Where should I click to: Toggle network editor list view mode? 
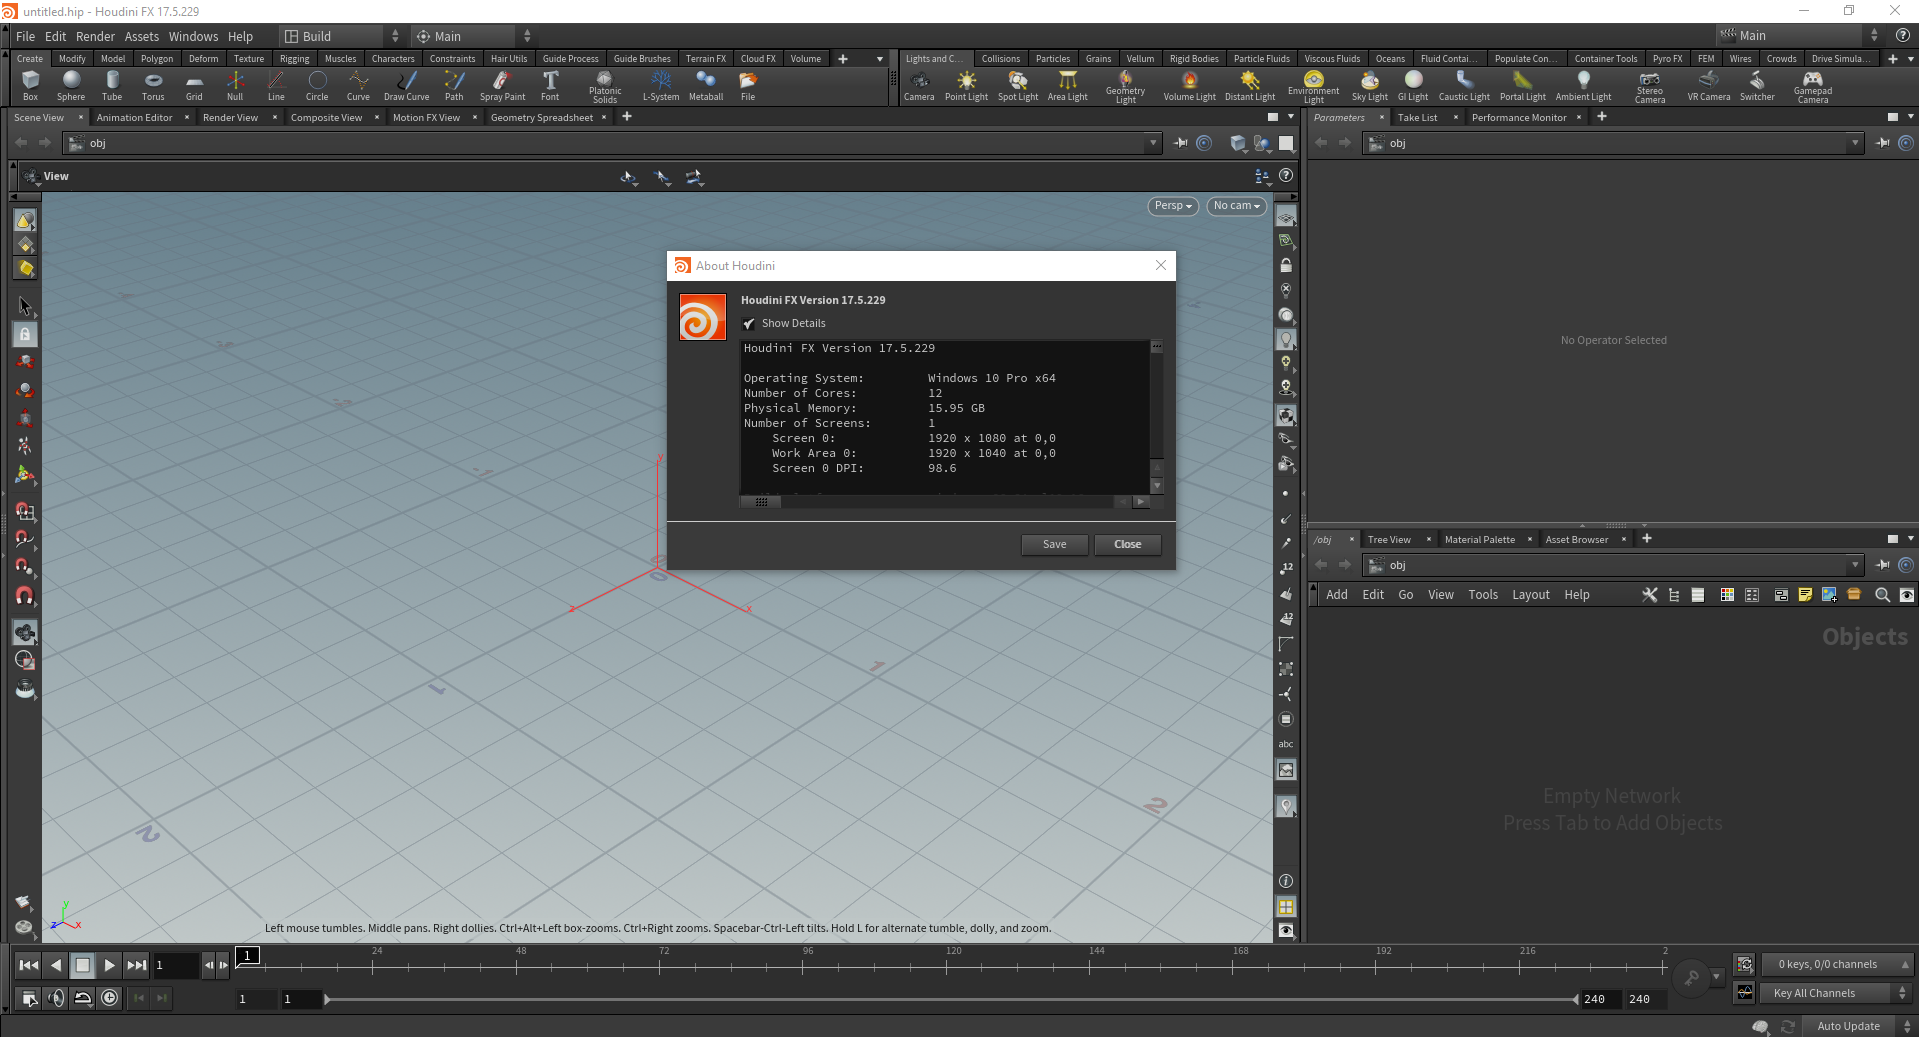click(1697, 595)
